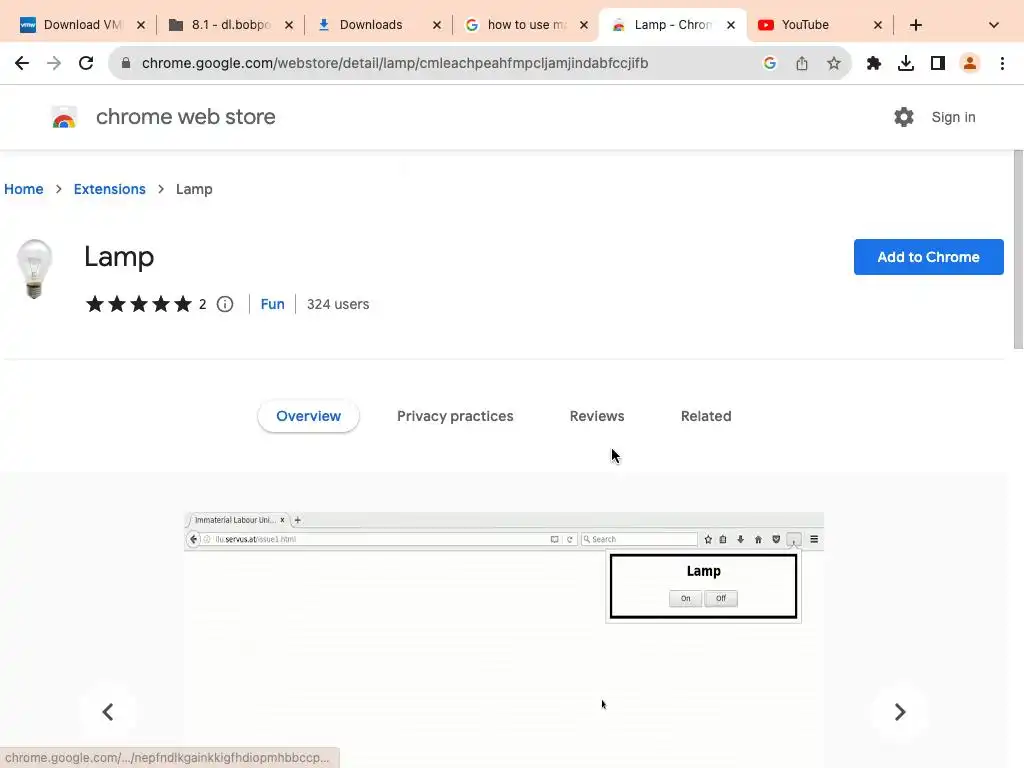Click Sign in

click(953, 118)
